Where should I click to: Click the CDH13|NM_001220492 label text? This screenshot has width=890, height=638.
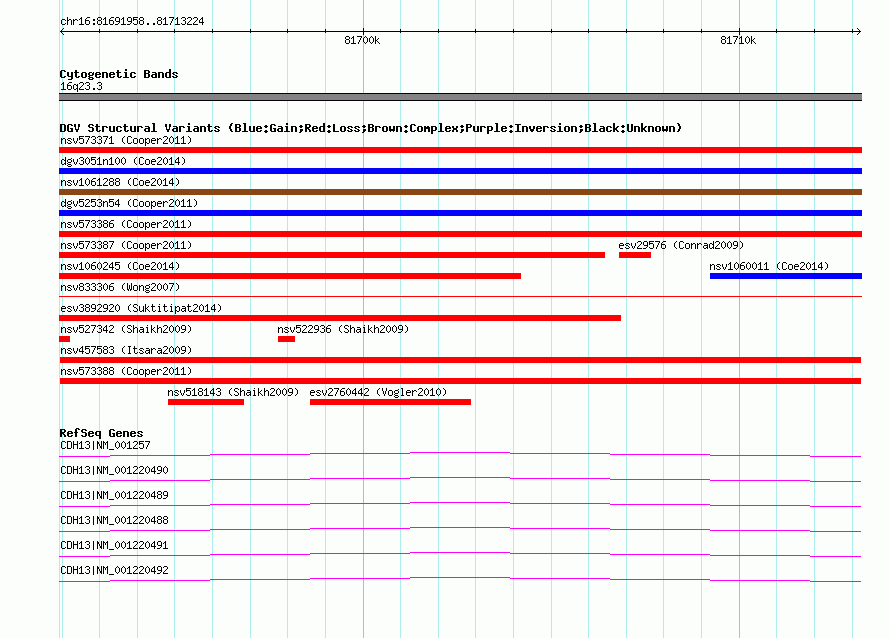(114, 570)
